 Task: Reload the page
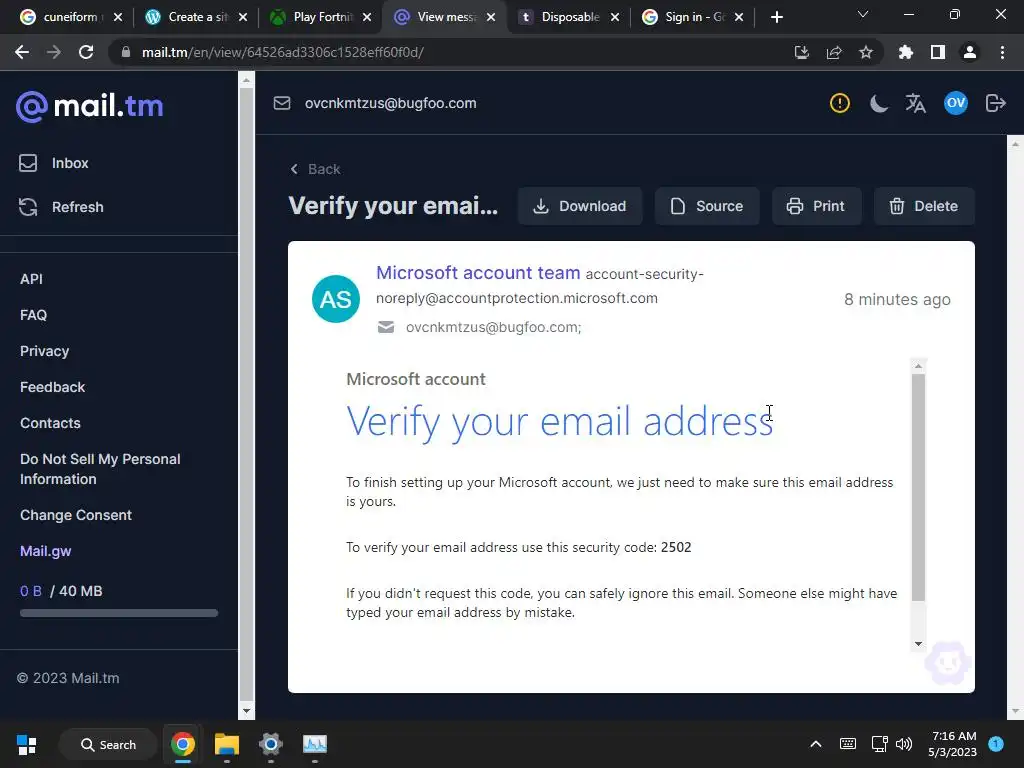86,52
